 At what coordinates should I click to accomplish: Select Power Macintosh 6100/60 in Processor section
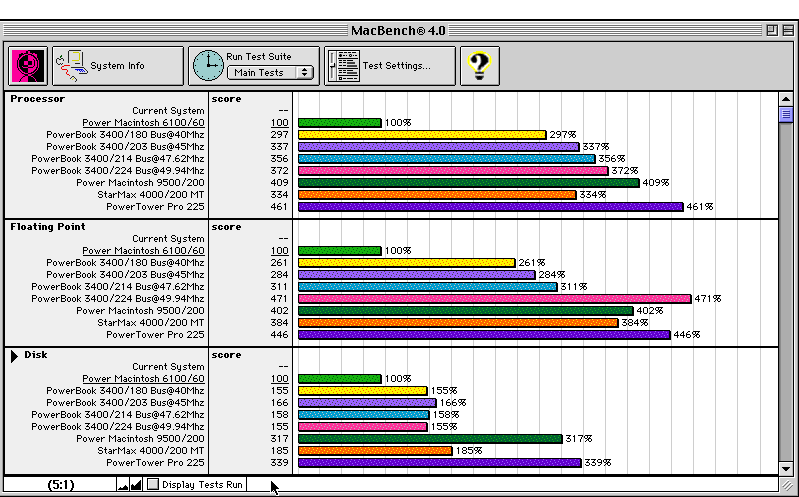(143, 123)
